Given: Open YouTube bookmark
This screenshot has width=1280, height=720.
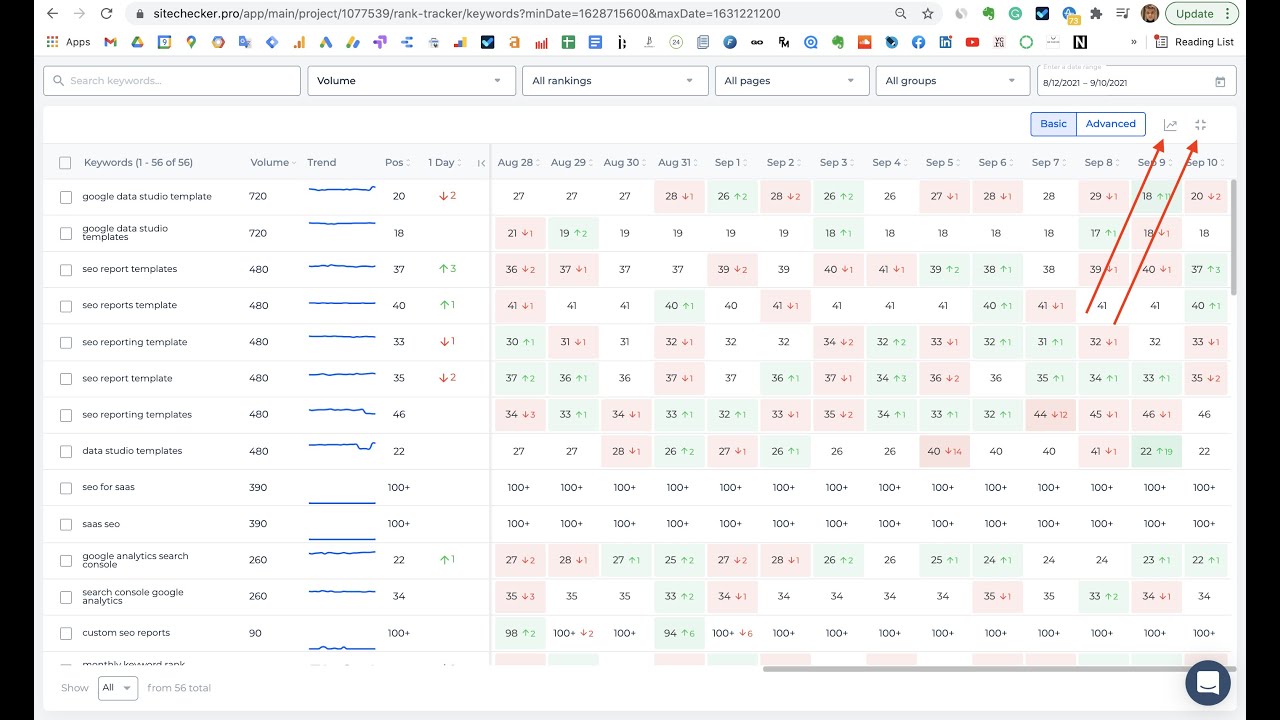Looking at the screenshot, I should (972, 42).
